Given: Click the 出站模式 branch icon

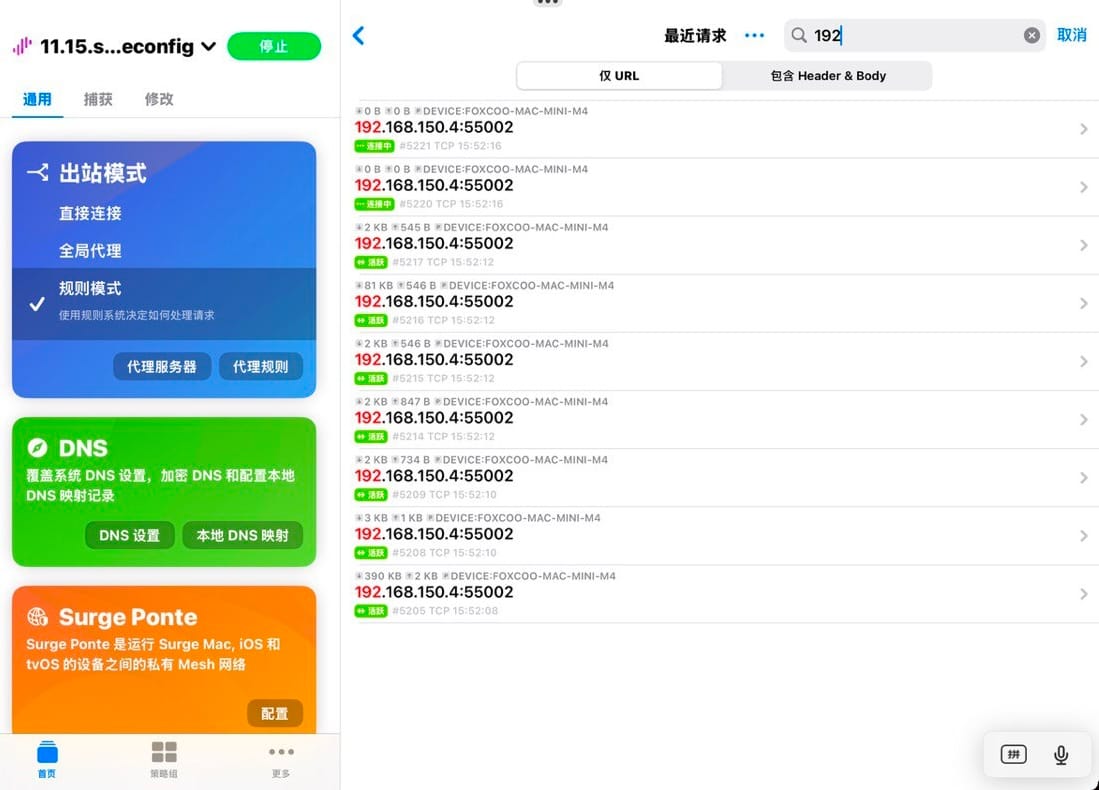Looking at the screenshot, I should point(38,172).
